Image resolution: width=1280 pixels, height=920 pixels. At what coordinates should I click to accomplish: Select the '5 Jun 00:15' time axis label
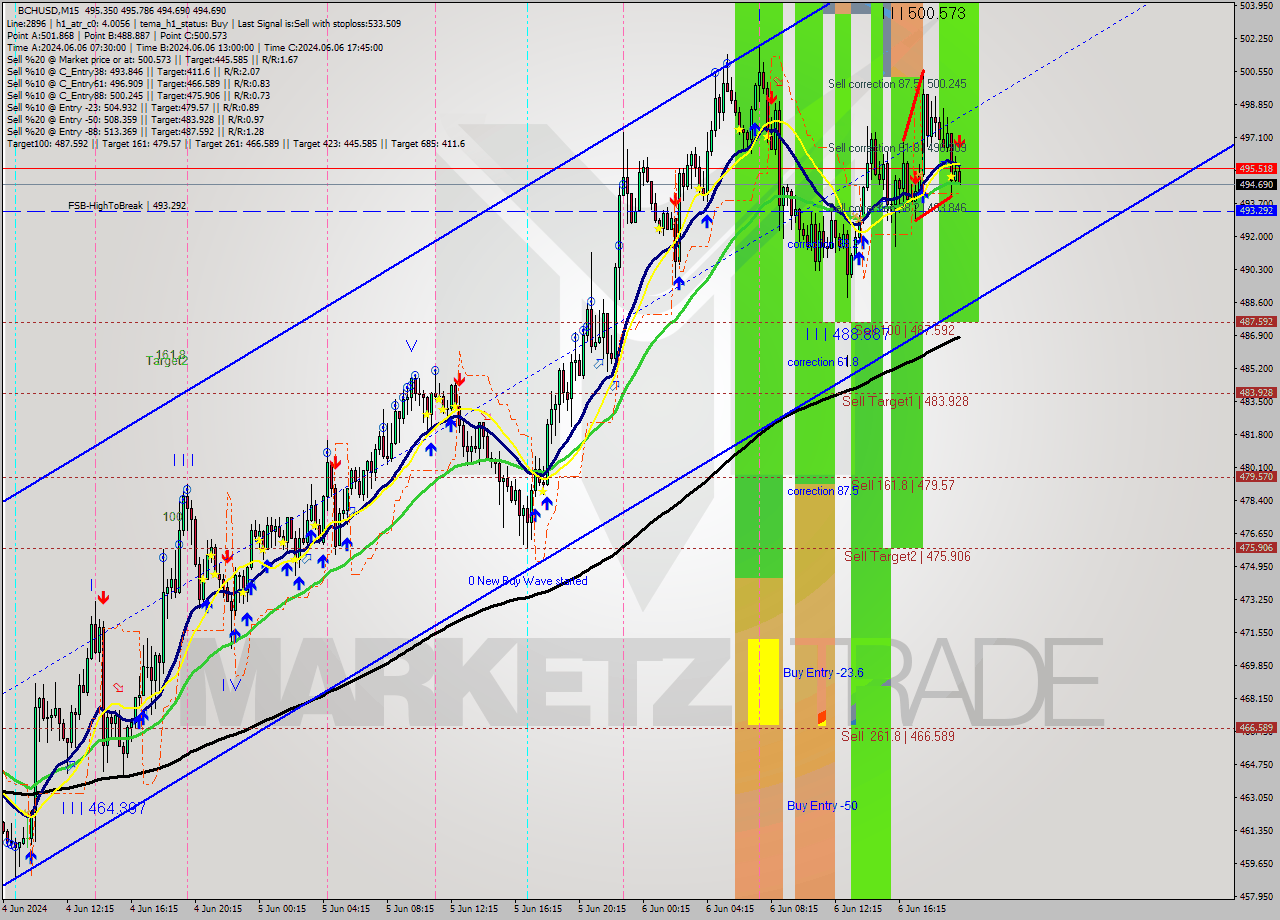coord(282,909)
